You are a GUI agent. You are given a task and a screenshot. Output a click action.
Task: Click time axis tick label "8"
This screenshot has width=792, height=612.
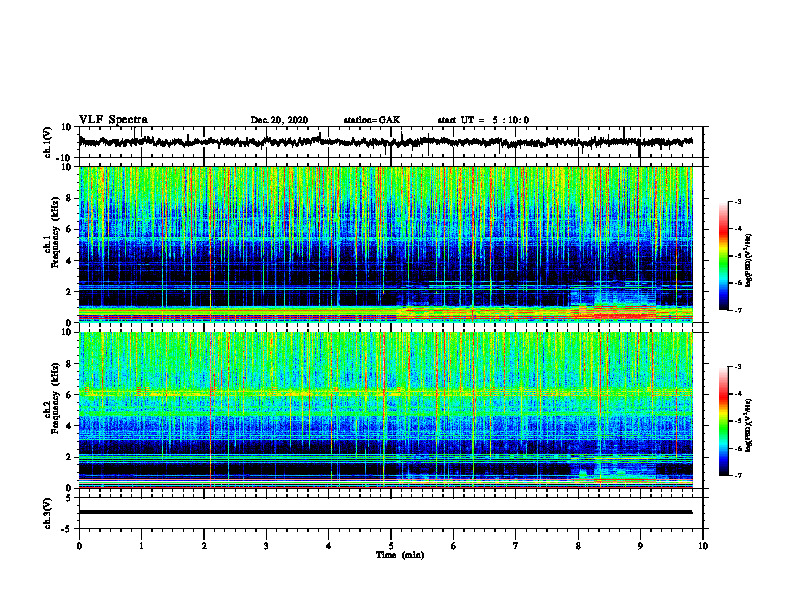[x=578, y=546]
